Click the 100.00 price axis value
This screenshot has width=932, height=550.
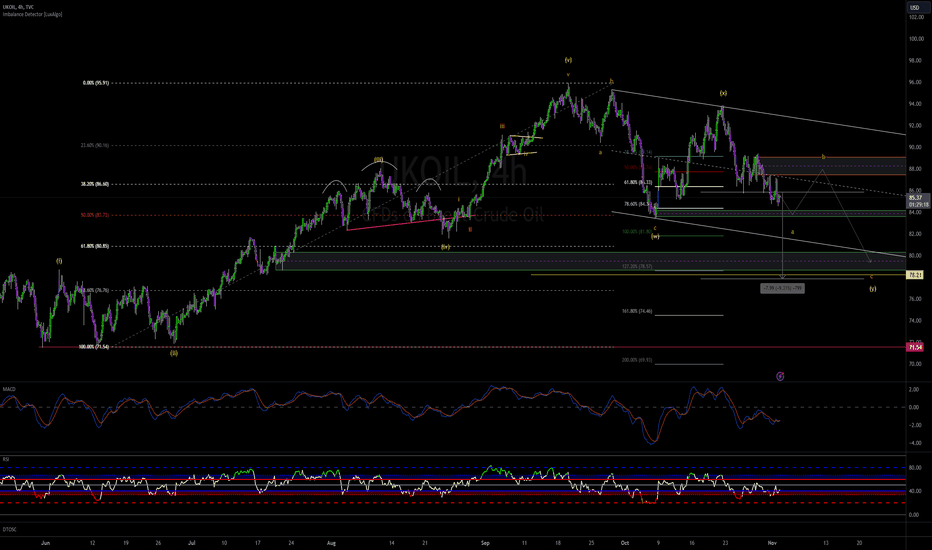tap(915, 39)
